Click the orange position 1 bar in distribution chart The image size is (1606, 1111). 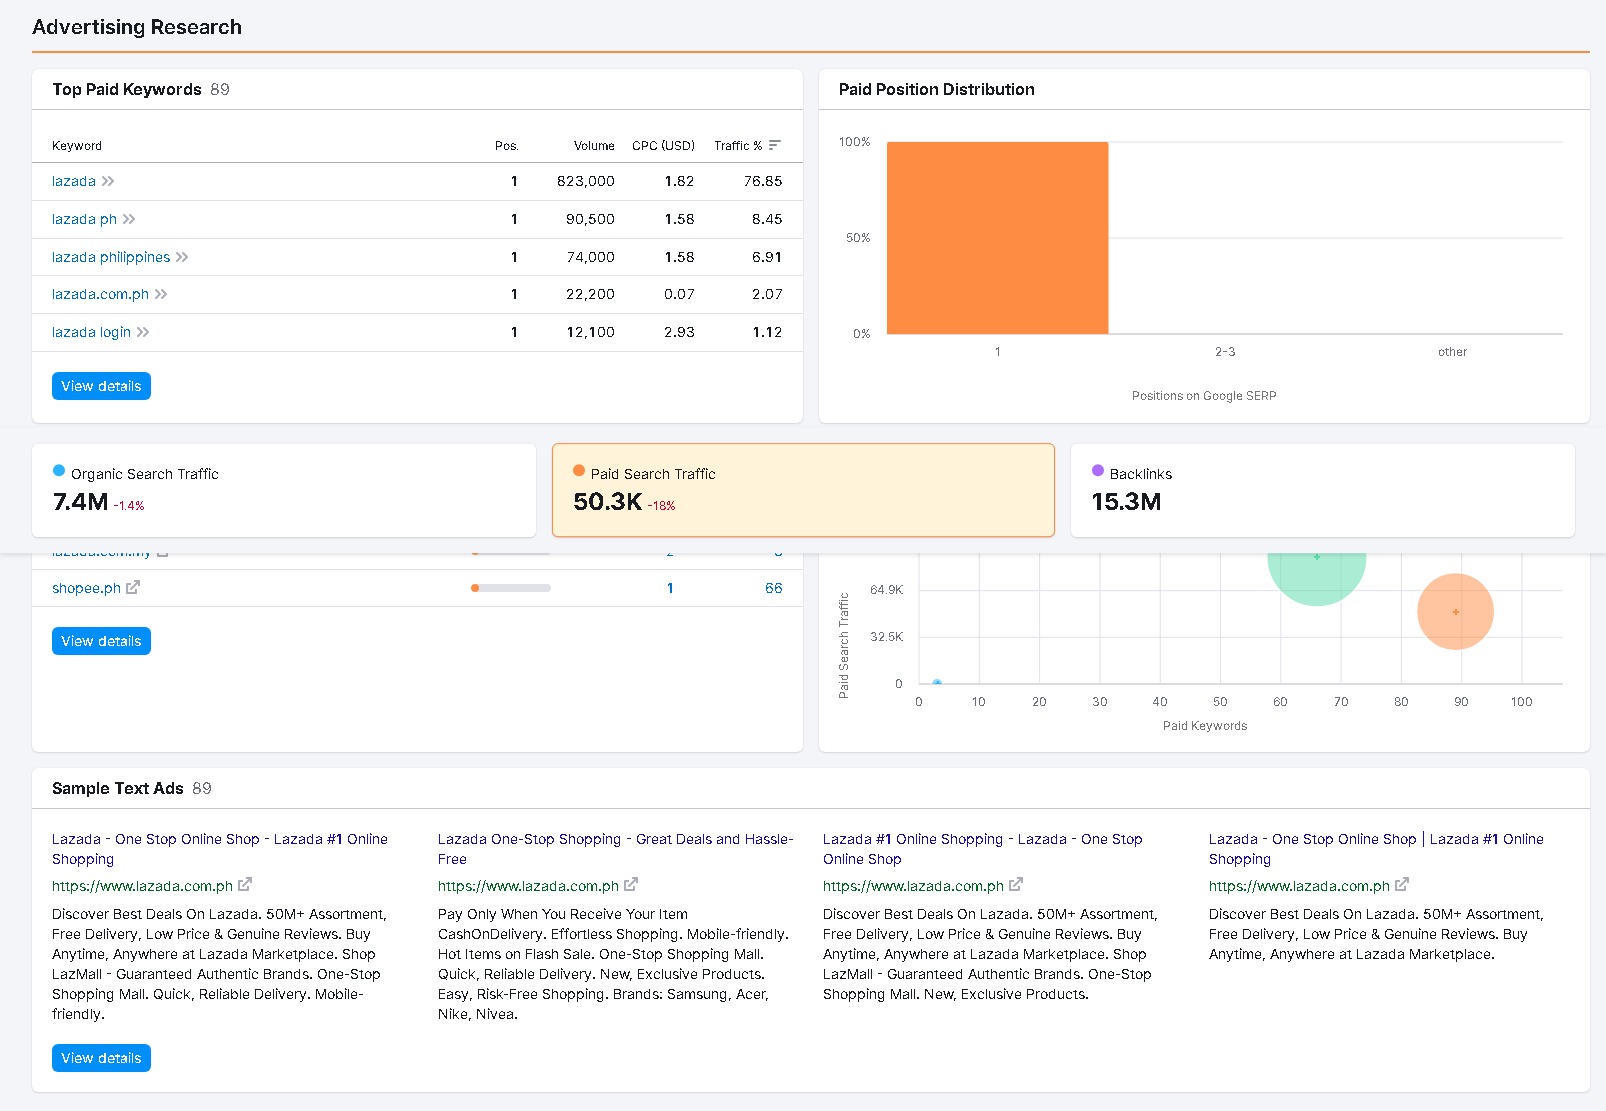(x=997, y=238)
